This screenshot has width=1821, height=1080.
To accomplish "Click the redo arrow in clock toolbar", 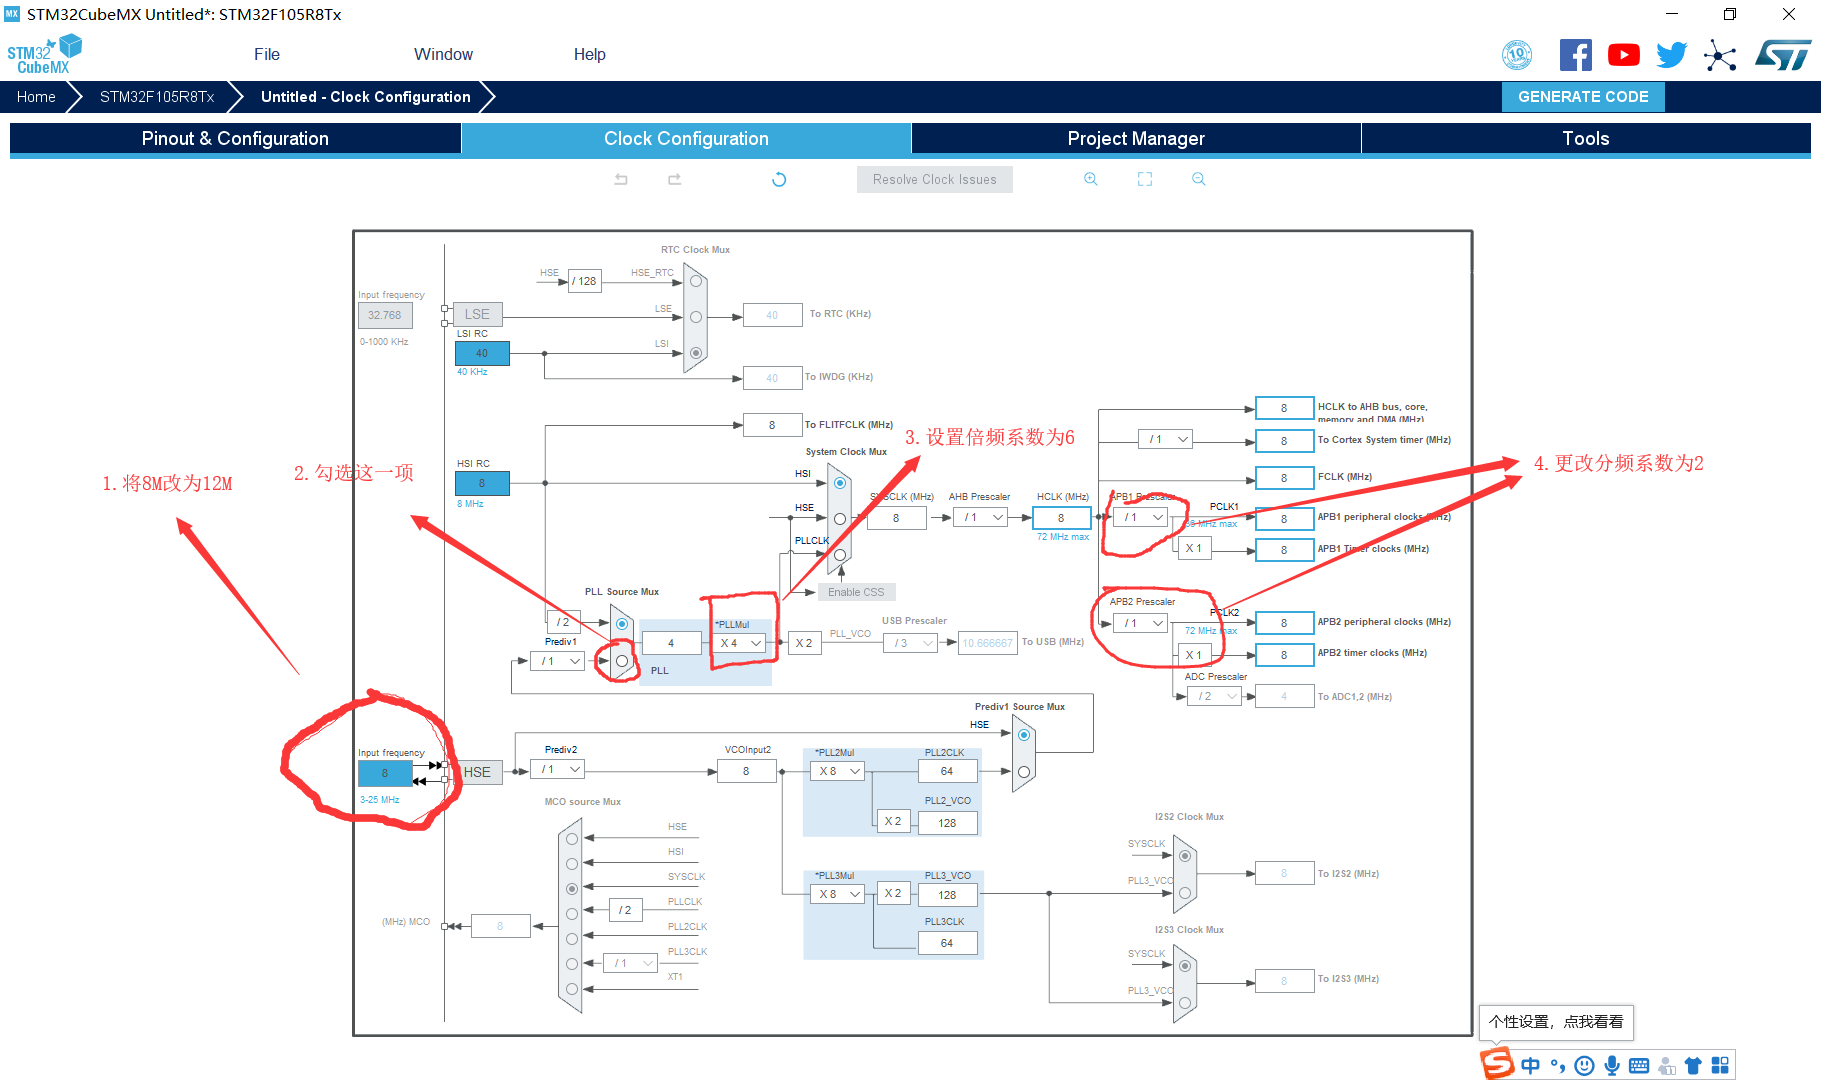I will [x=675, y=179].
